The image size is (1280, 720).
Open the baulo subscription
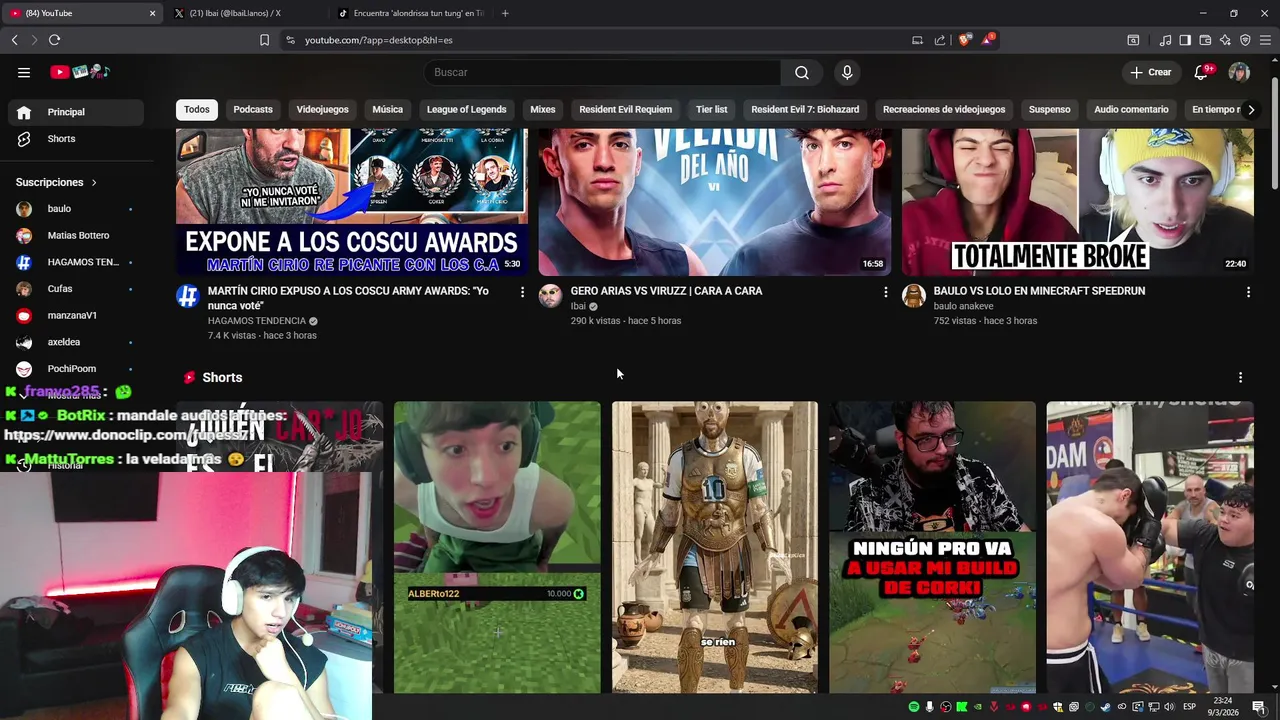click(76, 209)
